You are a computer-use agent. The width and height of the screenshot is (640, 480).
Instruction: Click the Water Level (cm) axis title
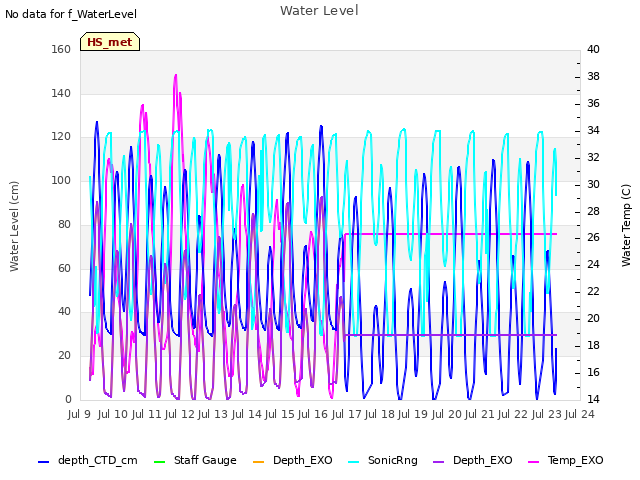point(14,226)
